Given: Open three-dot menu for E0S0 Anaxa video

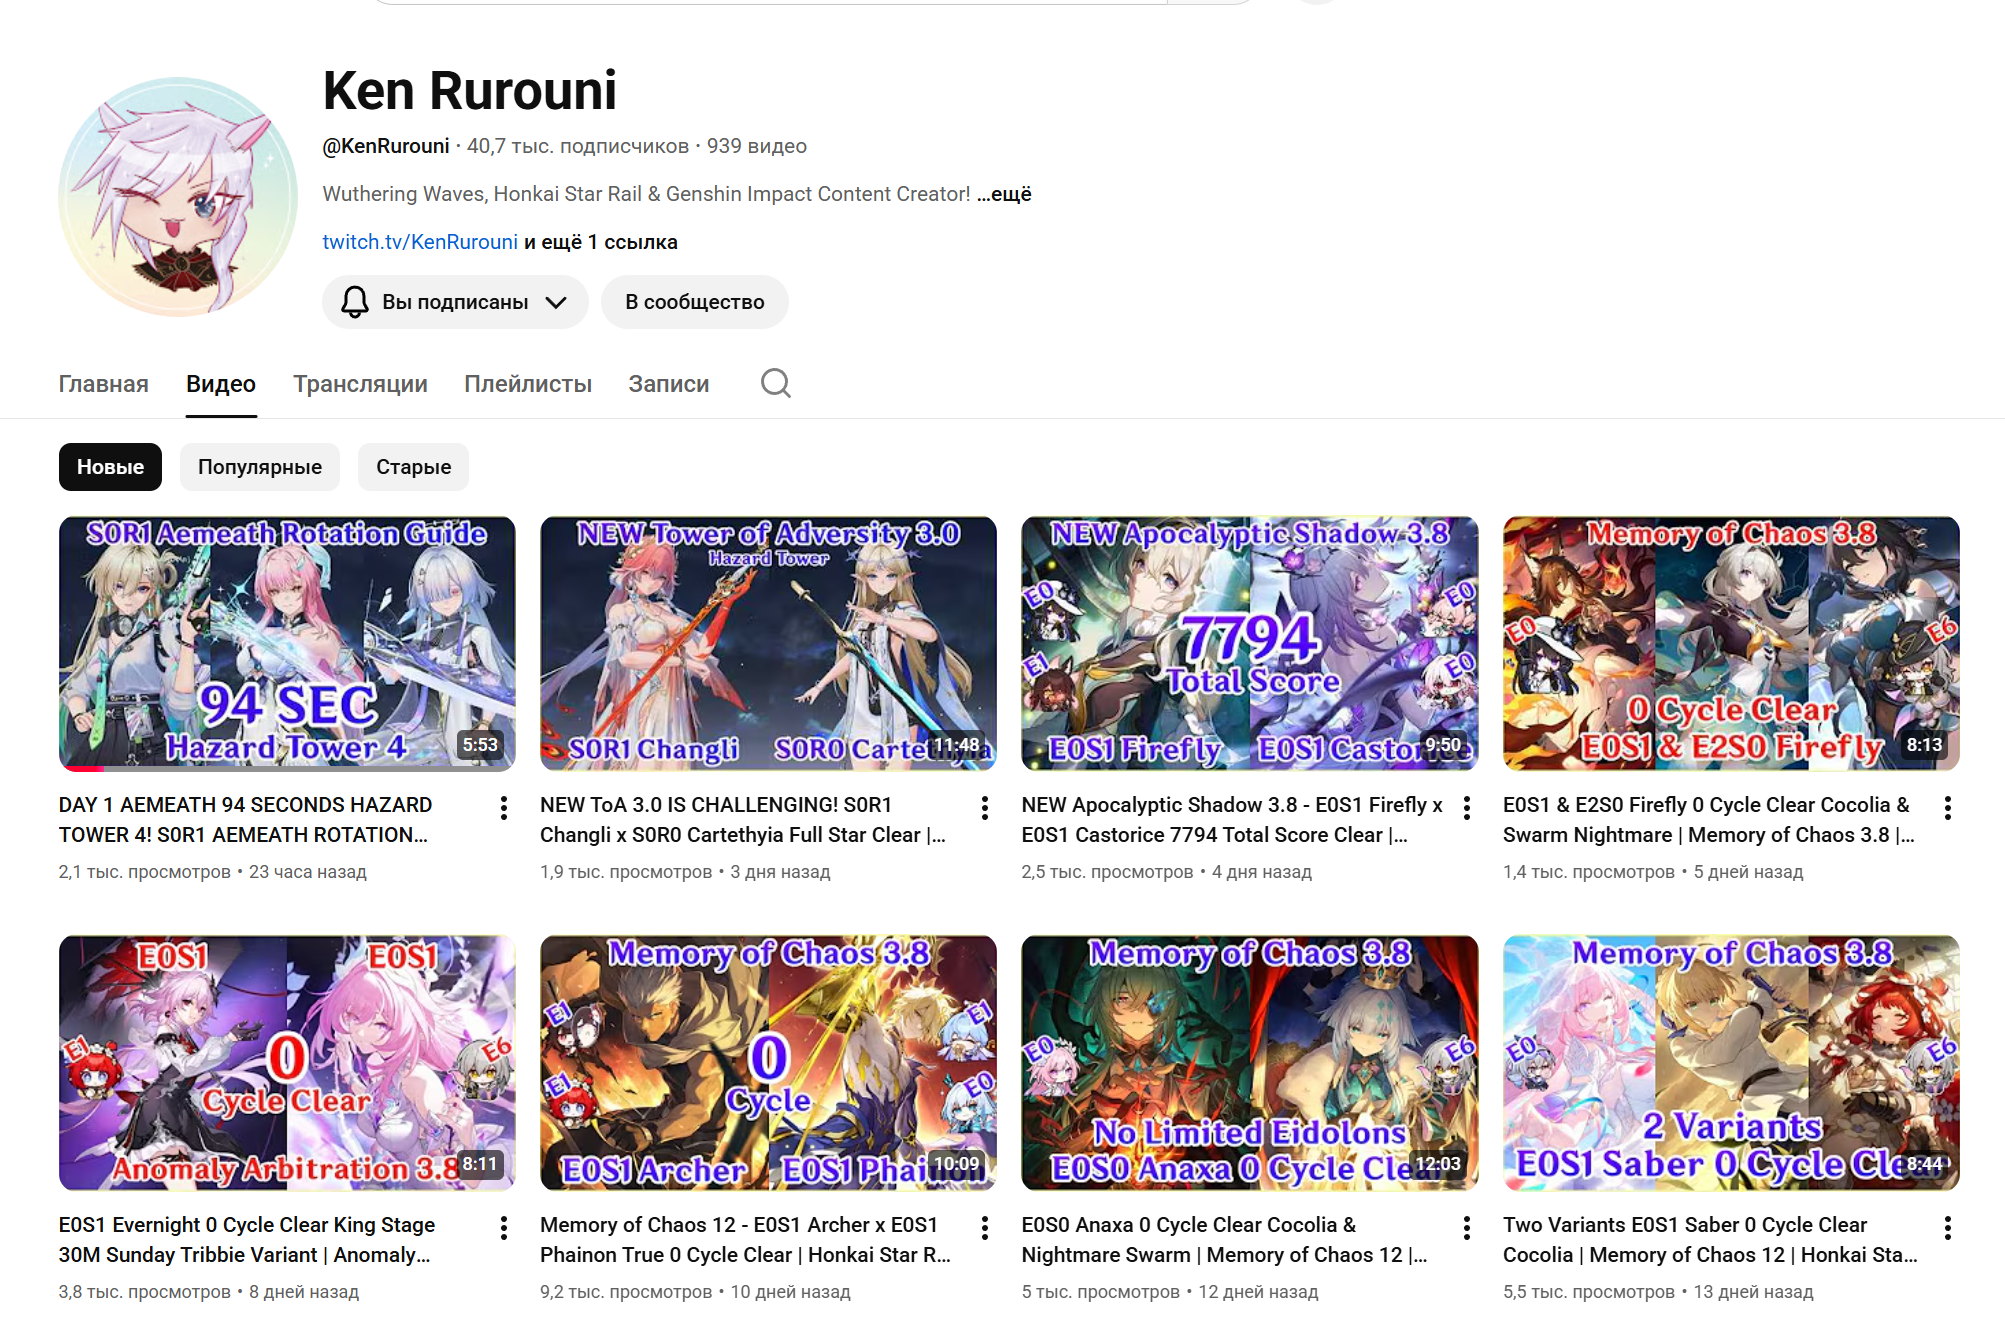Looking at the screenshot, I should (1467, 1228).
